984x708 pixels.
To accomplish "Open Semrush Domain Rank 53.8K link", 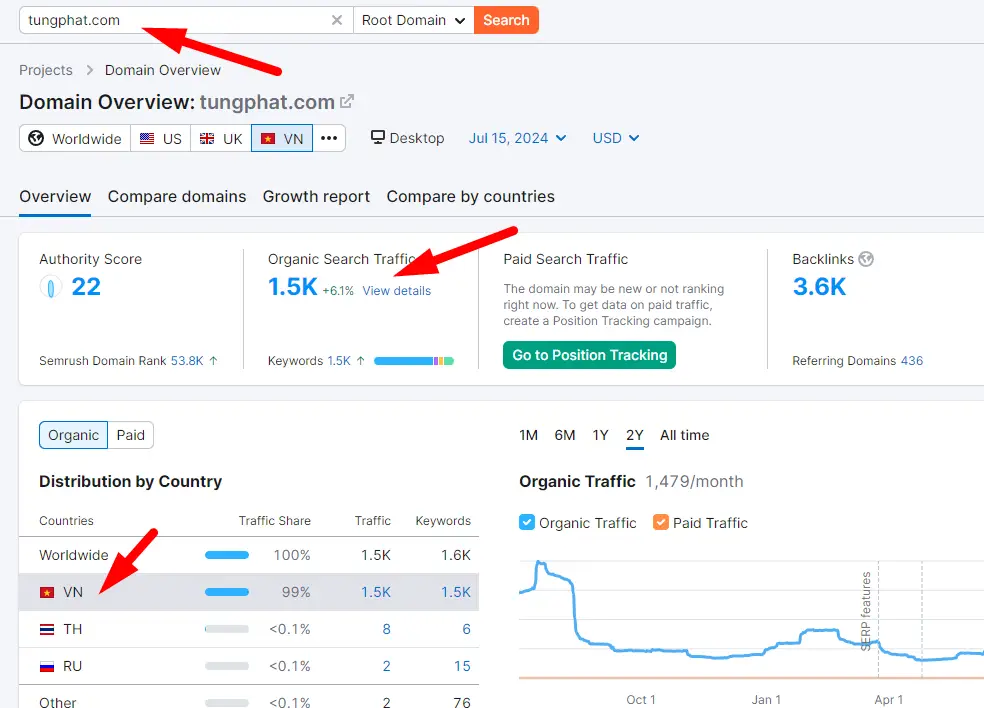I will click(x=187, y=361).
